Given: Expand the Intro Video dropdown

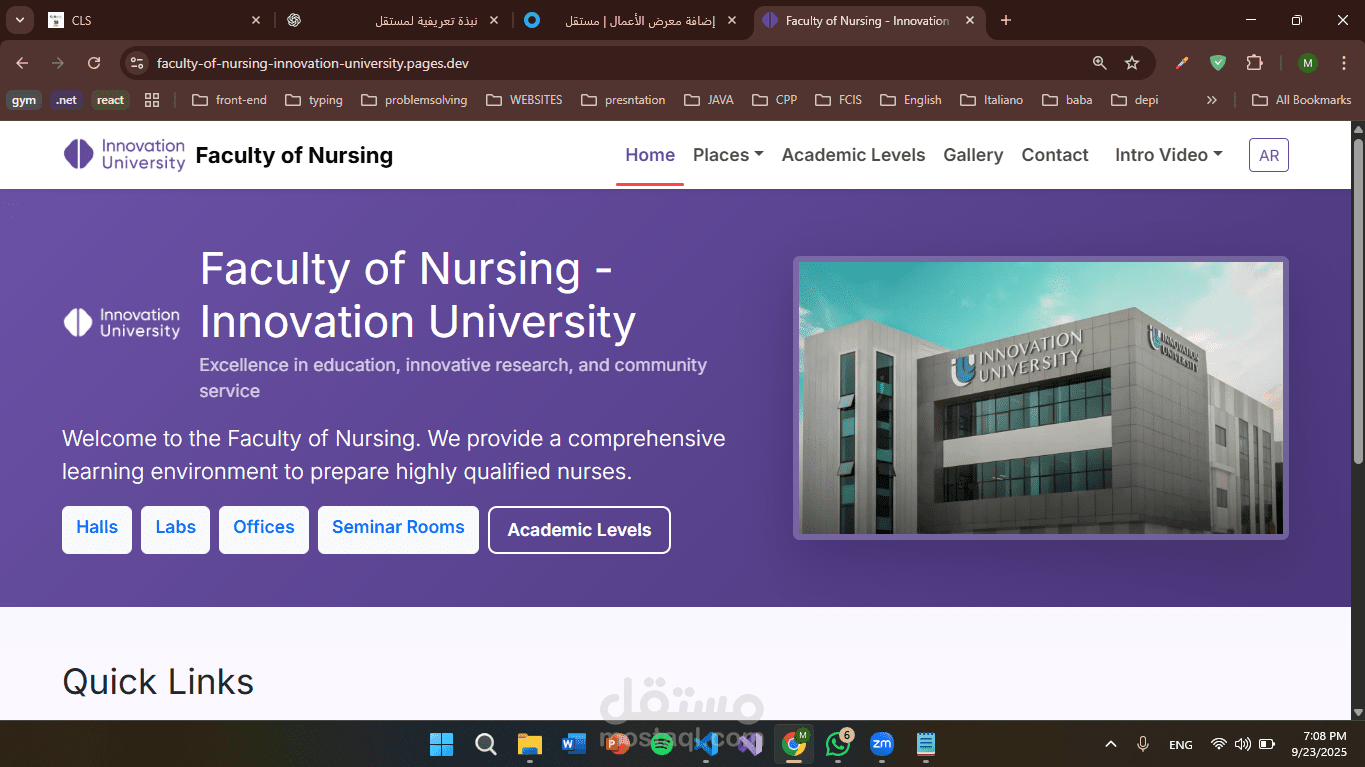Looking at the screenshot, I should point(1168,155).
